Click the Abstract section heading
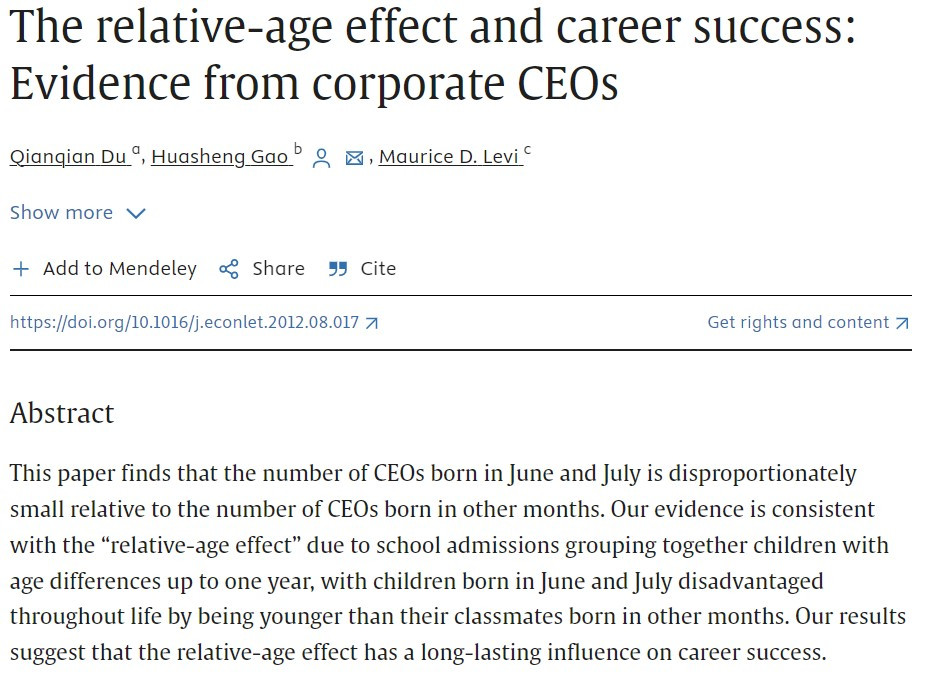This screenshot has width=932, height=679. click(62, 414)
